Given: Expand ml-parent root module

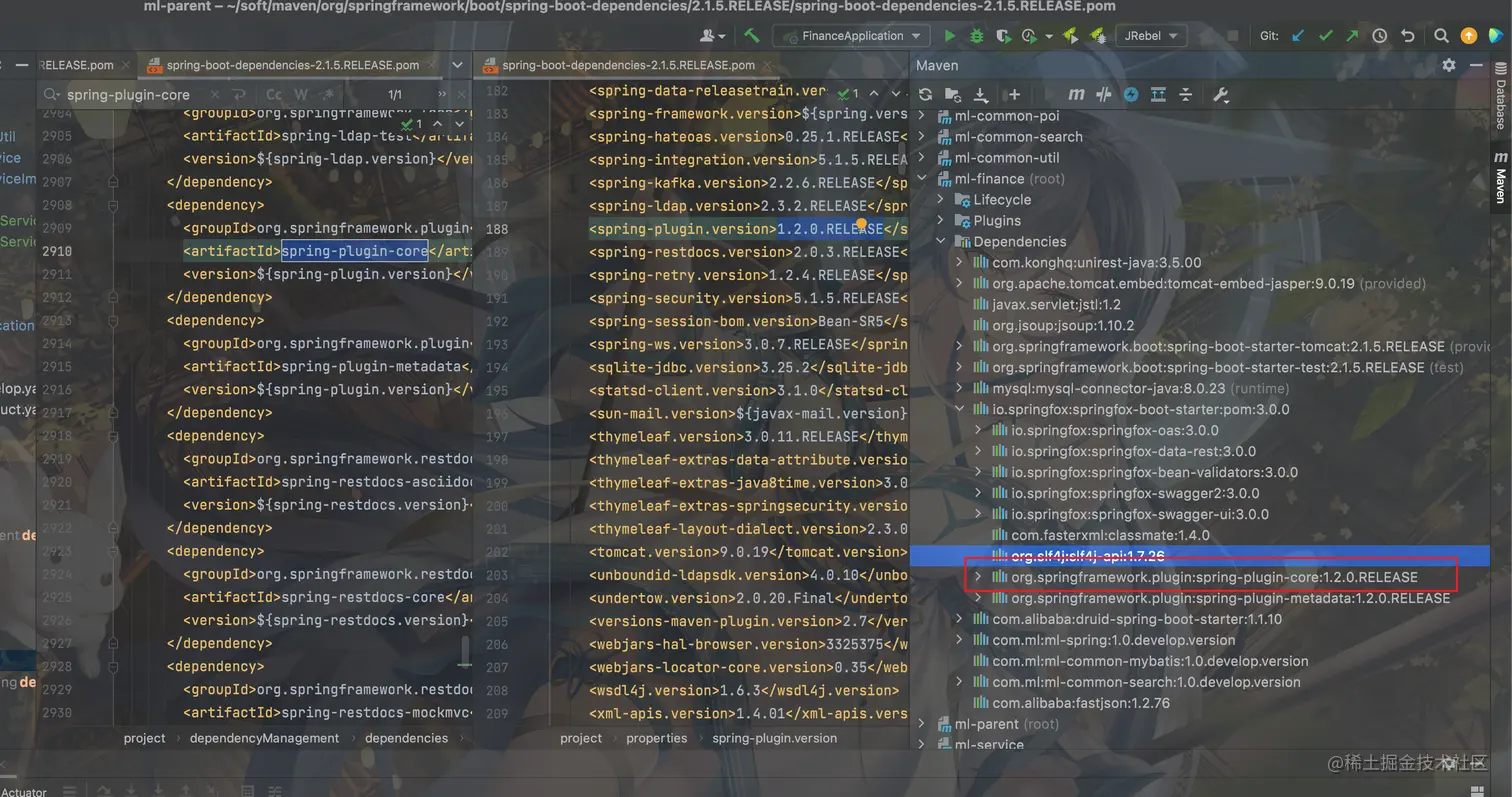Looking at the screenshot, I should pos(921,724).
